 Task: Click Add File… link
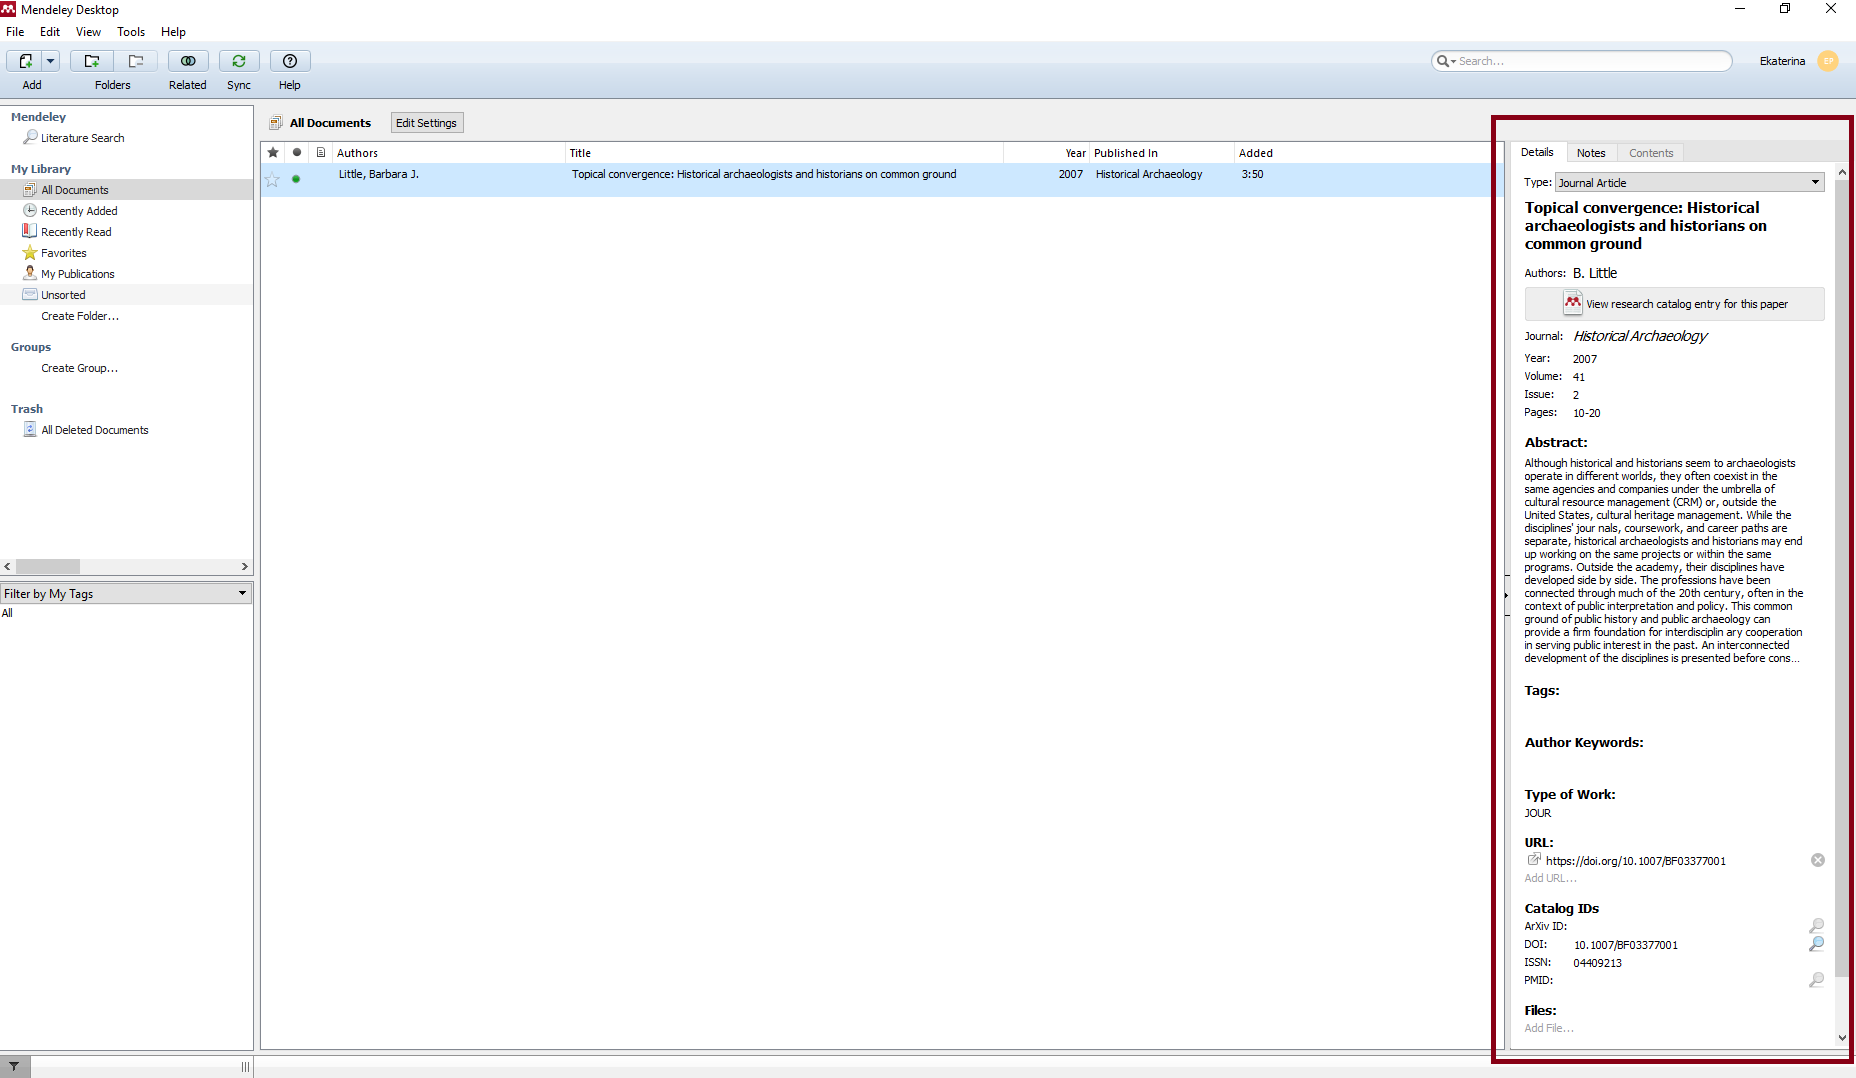tap(1549, 1028)
